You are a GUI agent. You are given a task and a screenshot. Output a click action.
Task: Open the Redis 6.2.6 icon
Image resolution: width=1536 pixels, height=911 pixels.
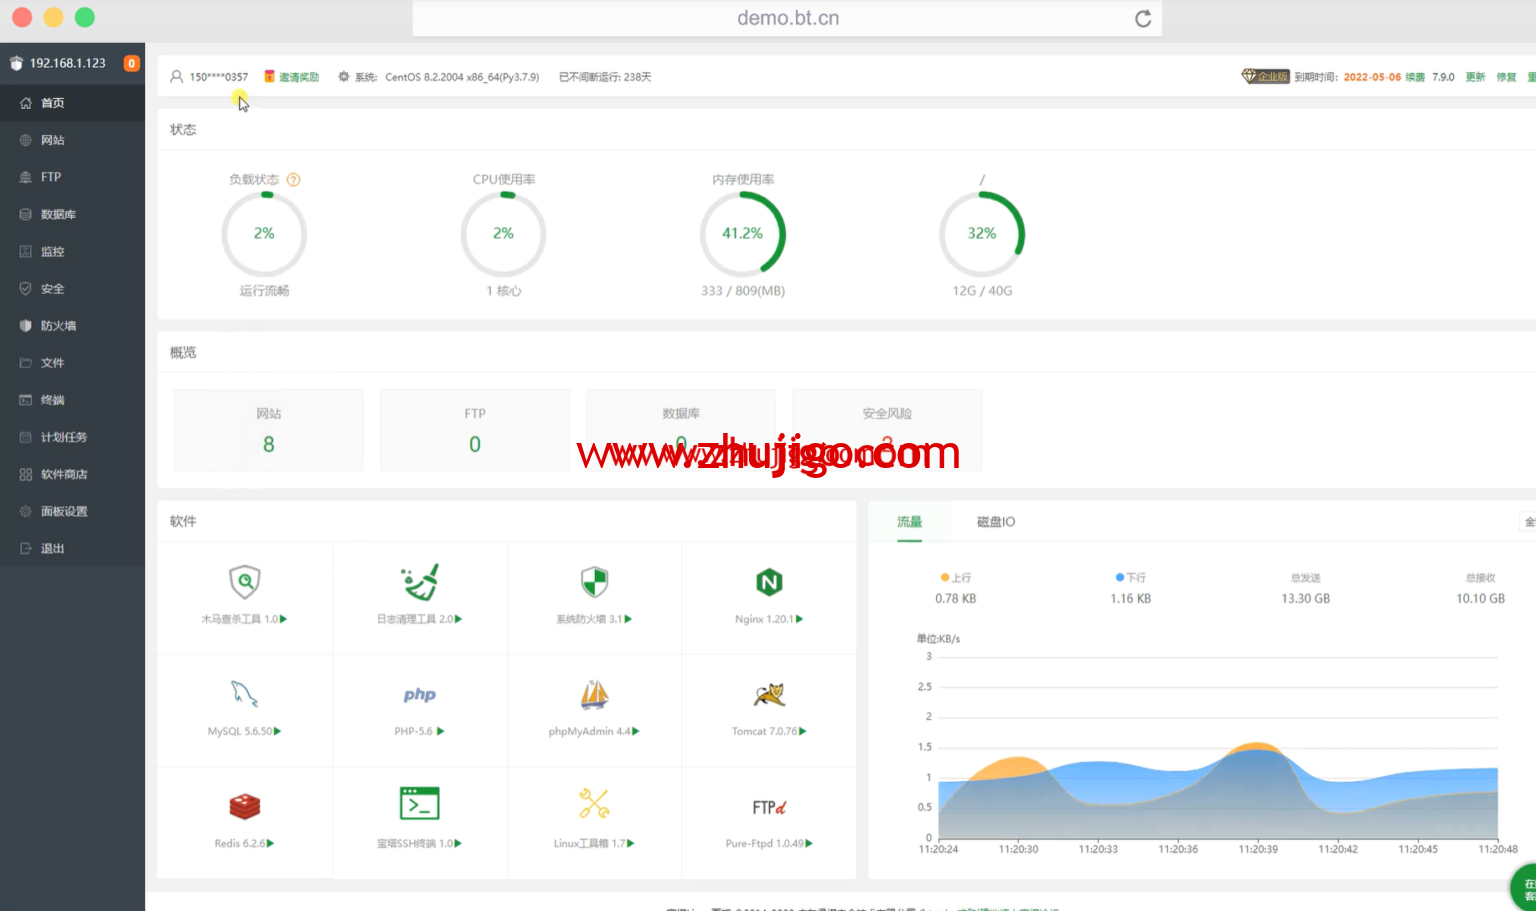[244, 806]
